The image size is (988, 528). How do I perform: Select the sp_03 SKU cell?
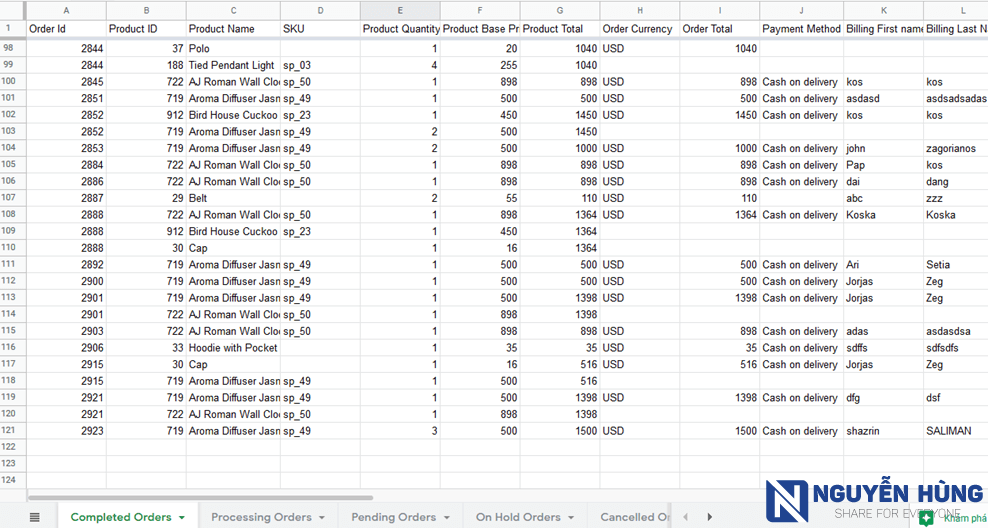[x=320, y=65]
